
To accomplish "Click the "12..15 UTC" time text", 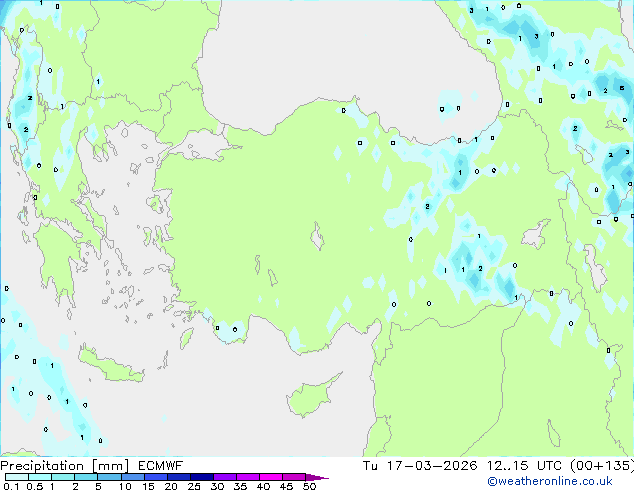I will coord(524,466).
